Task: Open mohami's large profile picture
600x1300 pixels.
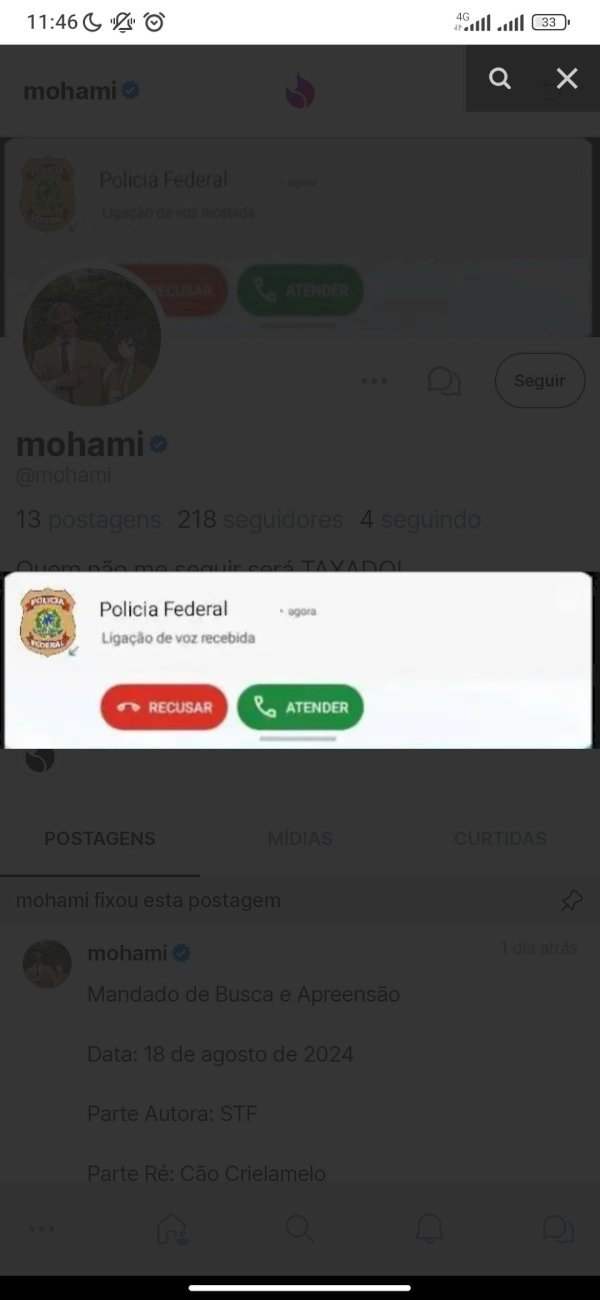Action: 92,337
